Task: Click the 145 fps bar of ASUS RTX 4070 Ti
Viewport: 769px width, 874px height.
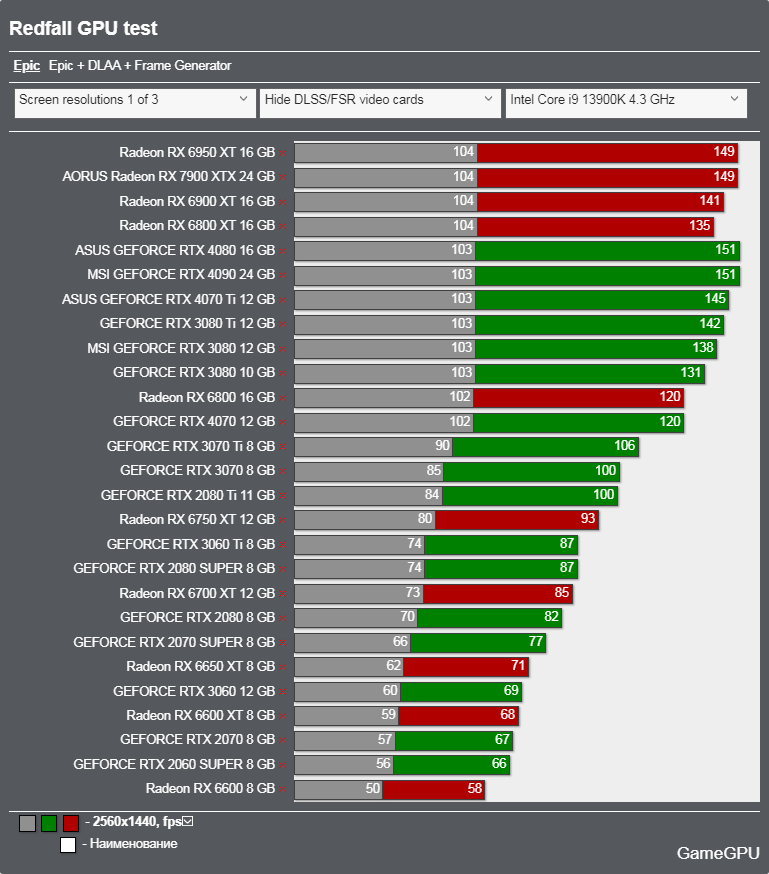Action: point(602,299)
